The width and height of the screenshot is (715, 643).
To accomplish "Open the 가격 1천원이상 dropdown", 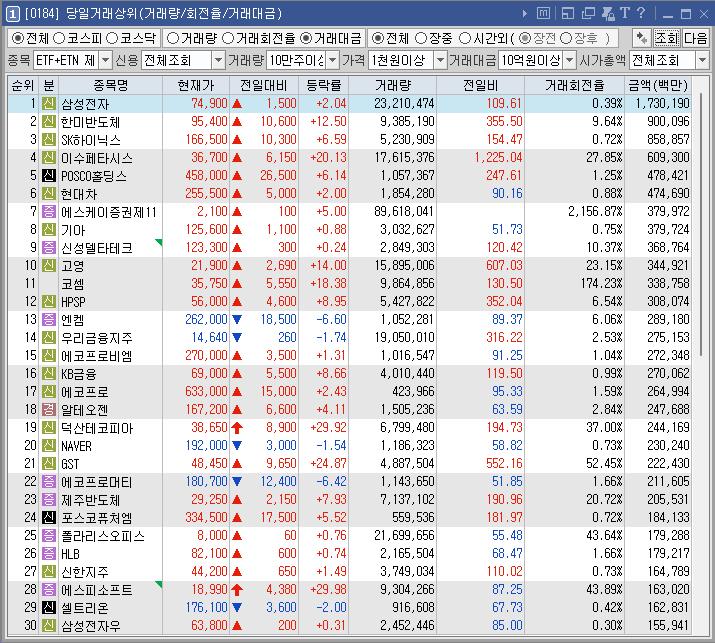I will click(440, 60).
